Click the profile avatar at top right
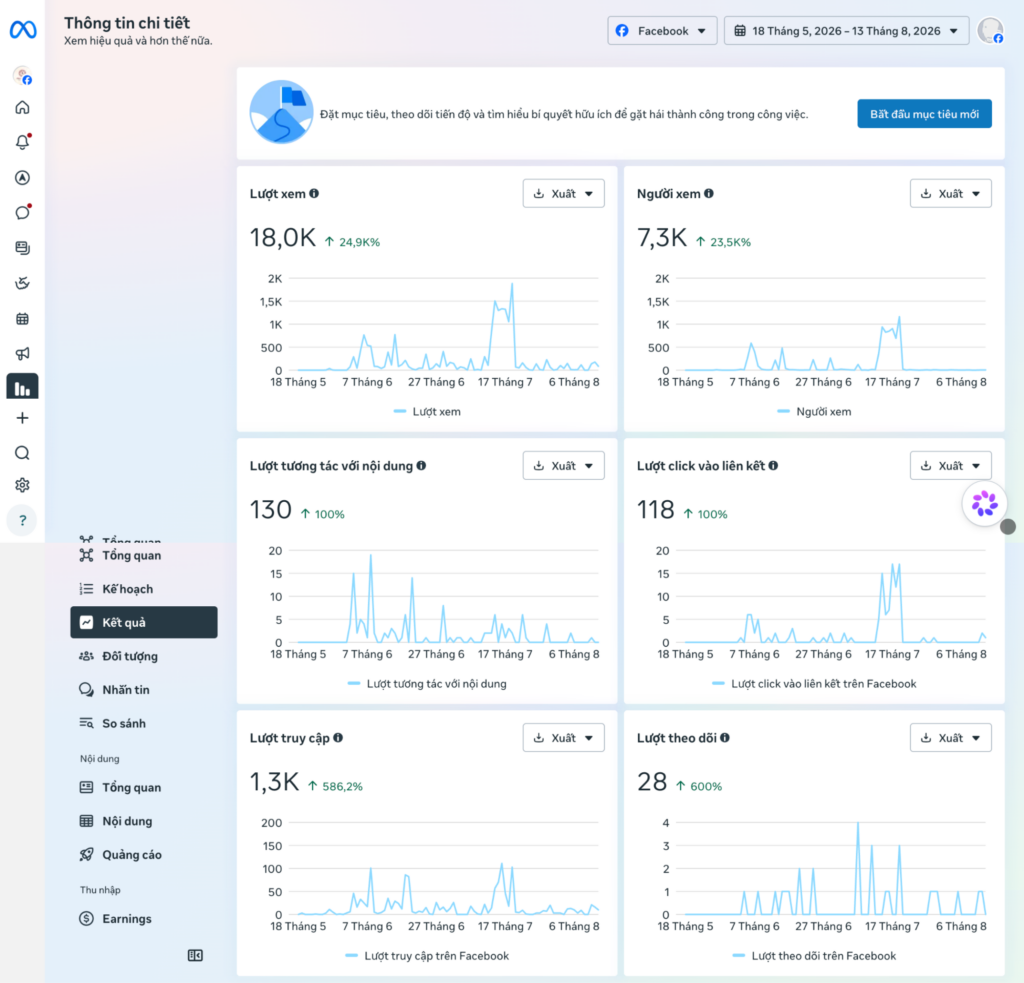This screenshot has height=983, width=1024. coord(990,31)
